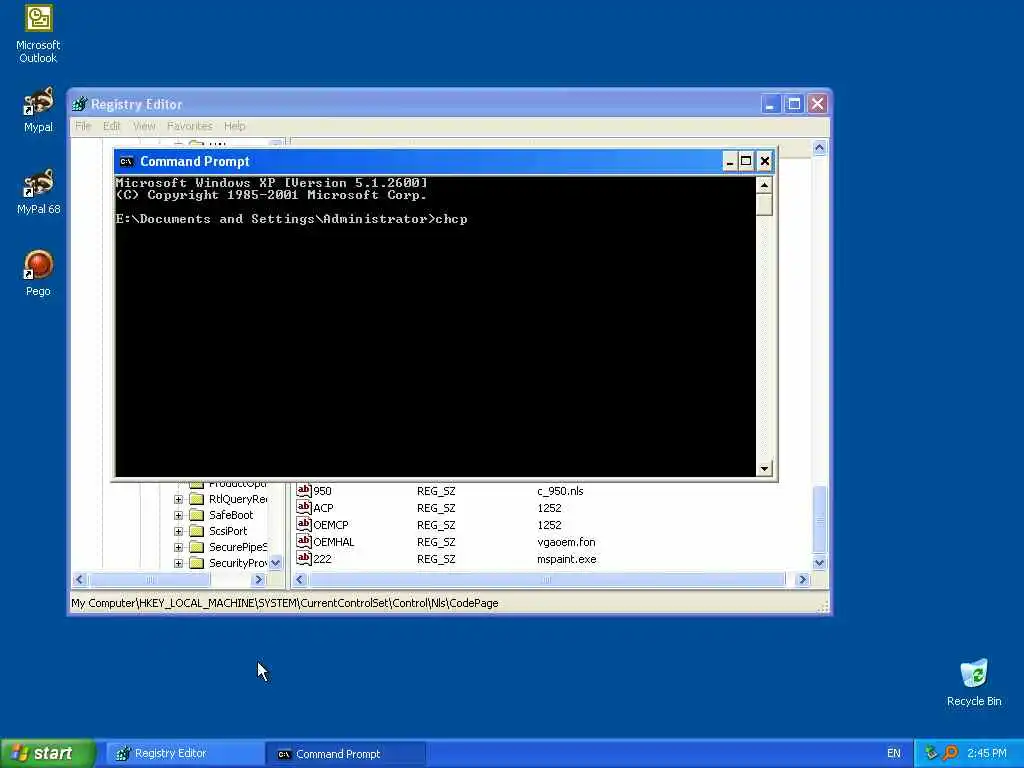Select the ACP value name
This screenshot has width=1024, height=768.
323,508
